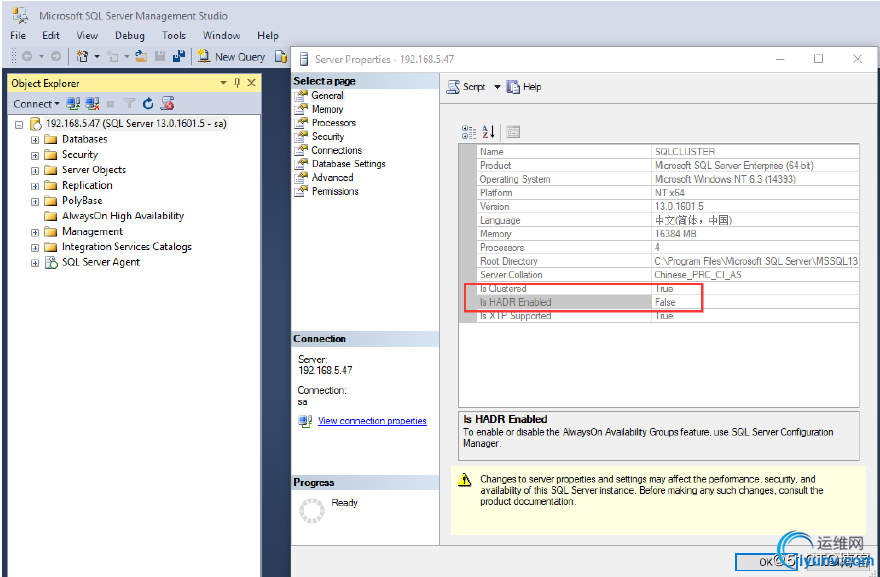The width and height of the screenshot is (880, 577).
Task: Select the General page
Action: (327, 95)
